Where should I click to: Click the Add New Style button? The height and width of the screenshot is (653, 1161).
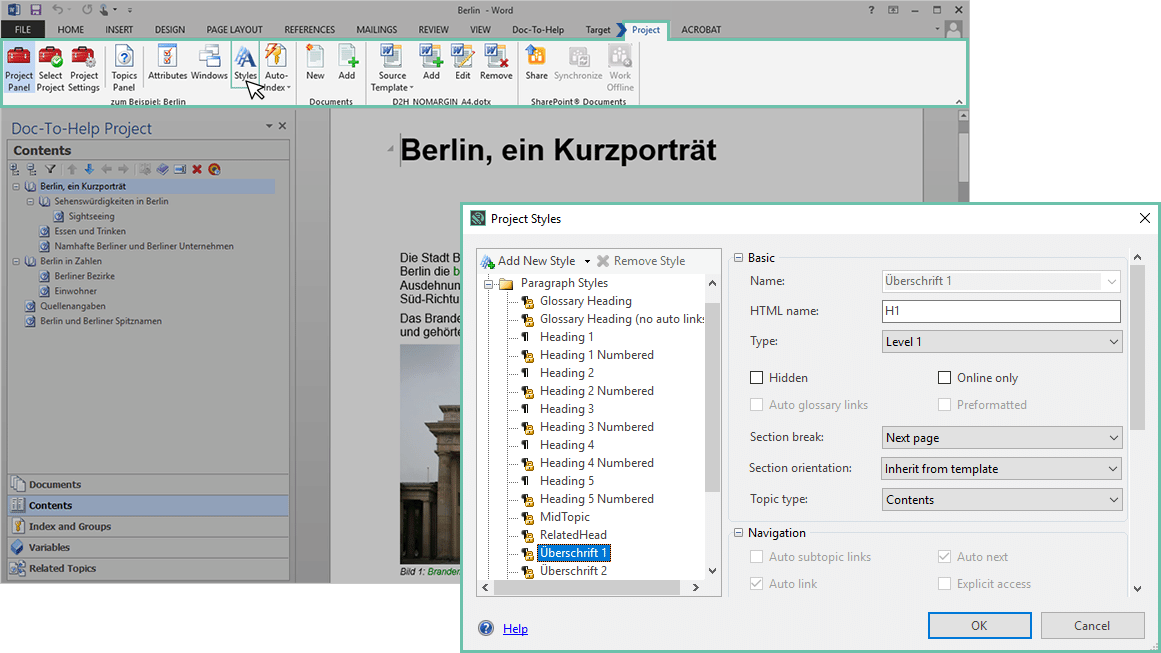[528, 261]
